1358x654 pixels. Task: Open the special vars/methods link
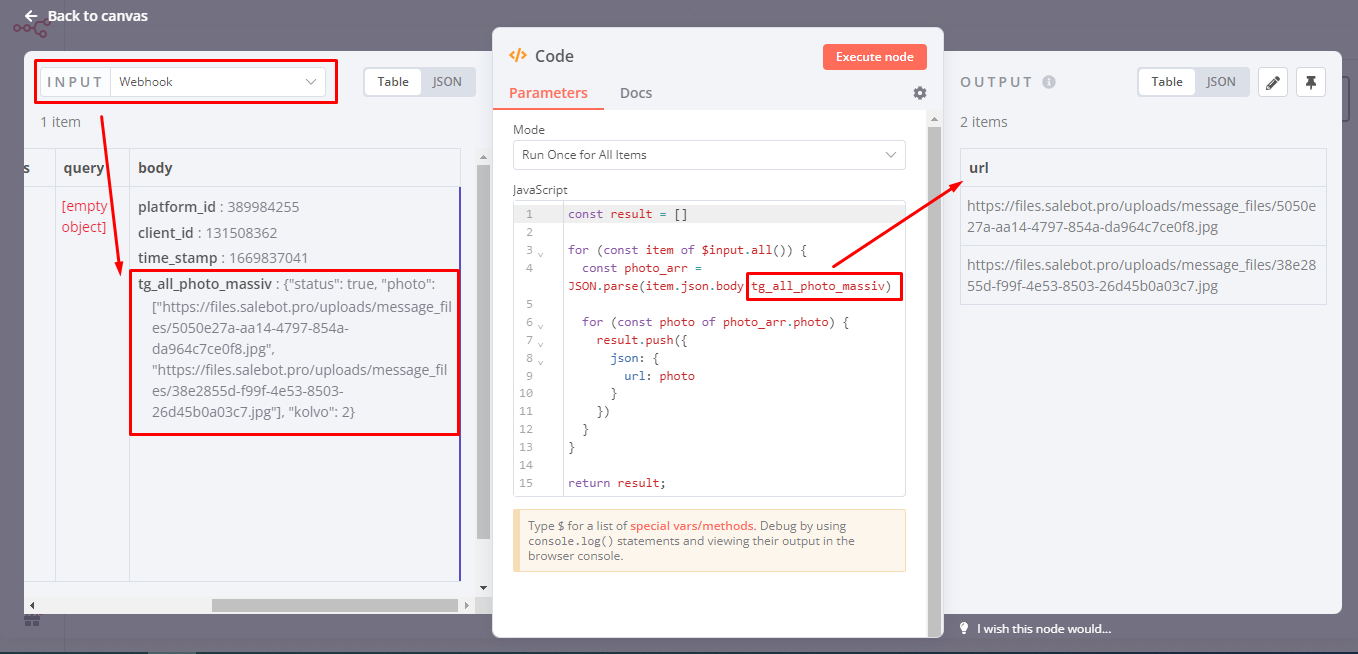click(692, 526)
